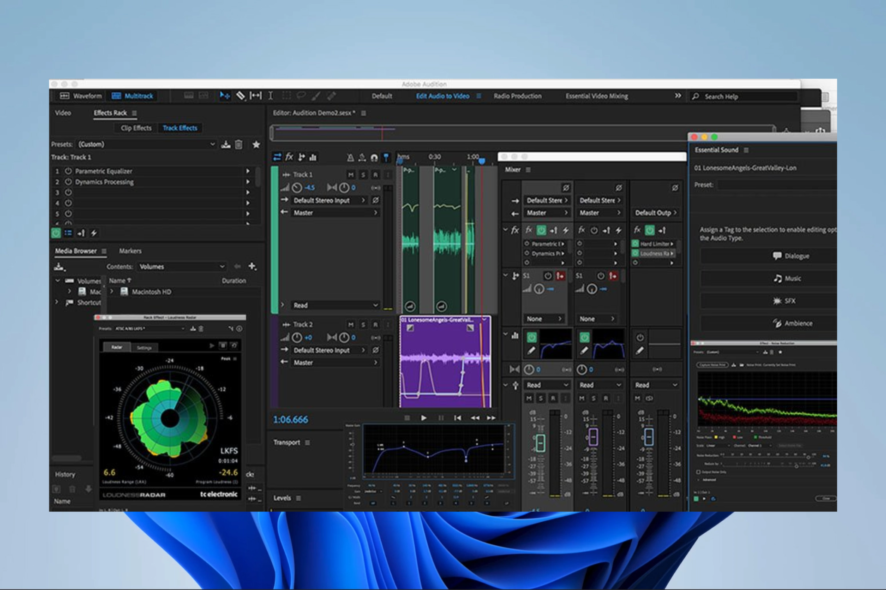Select Clip Effects button

click(136, 128)
